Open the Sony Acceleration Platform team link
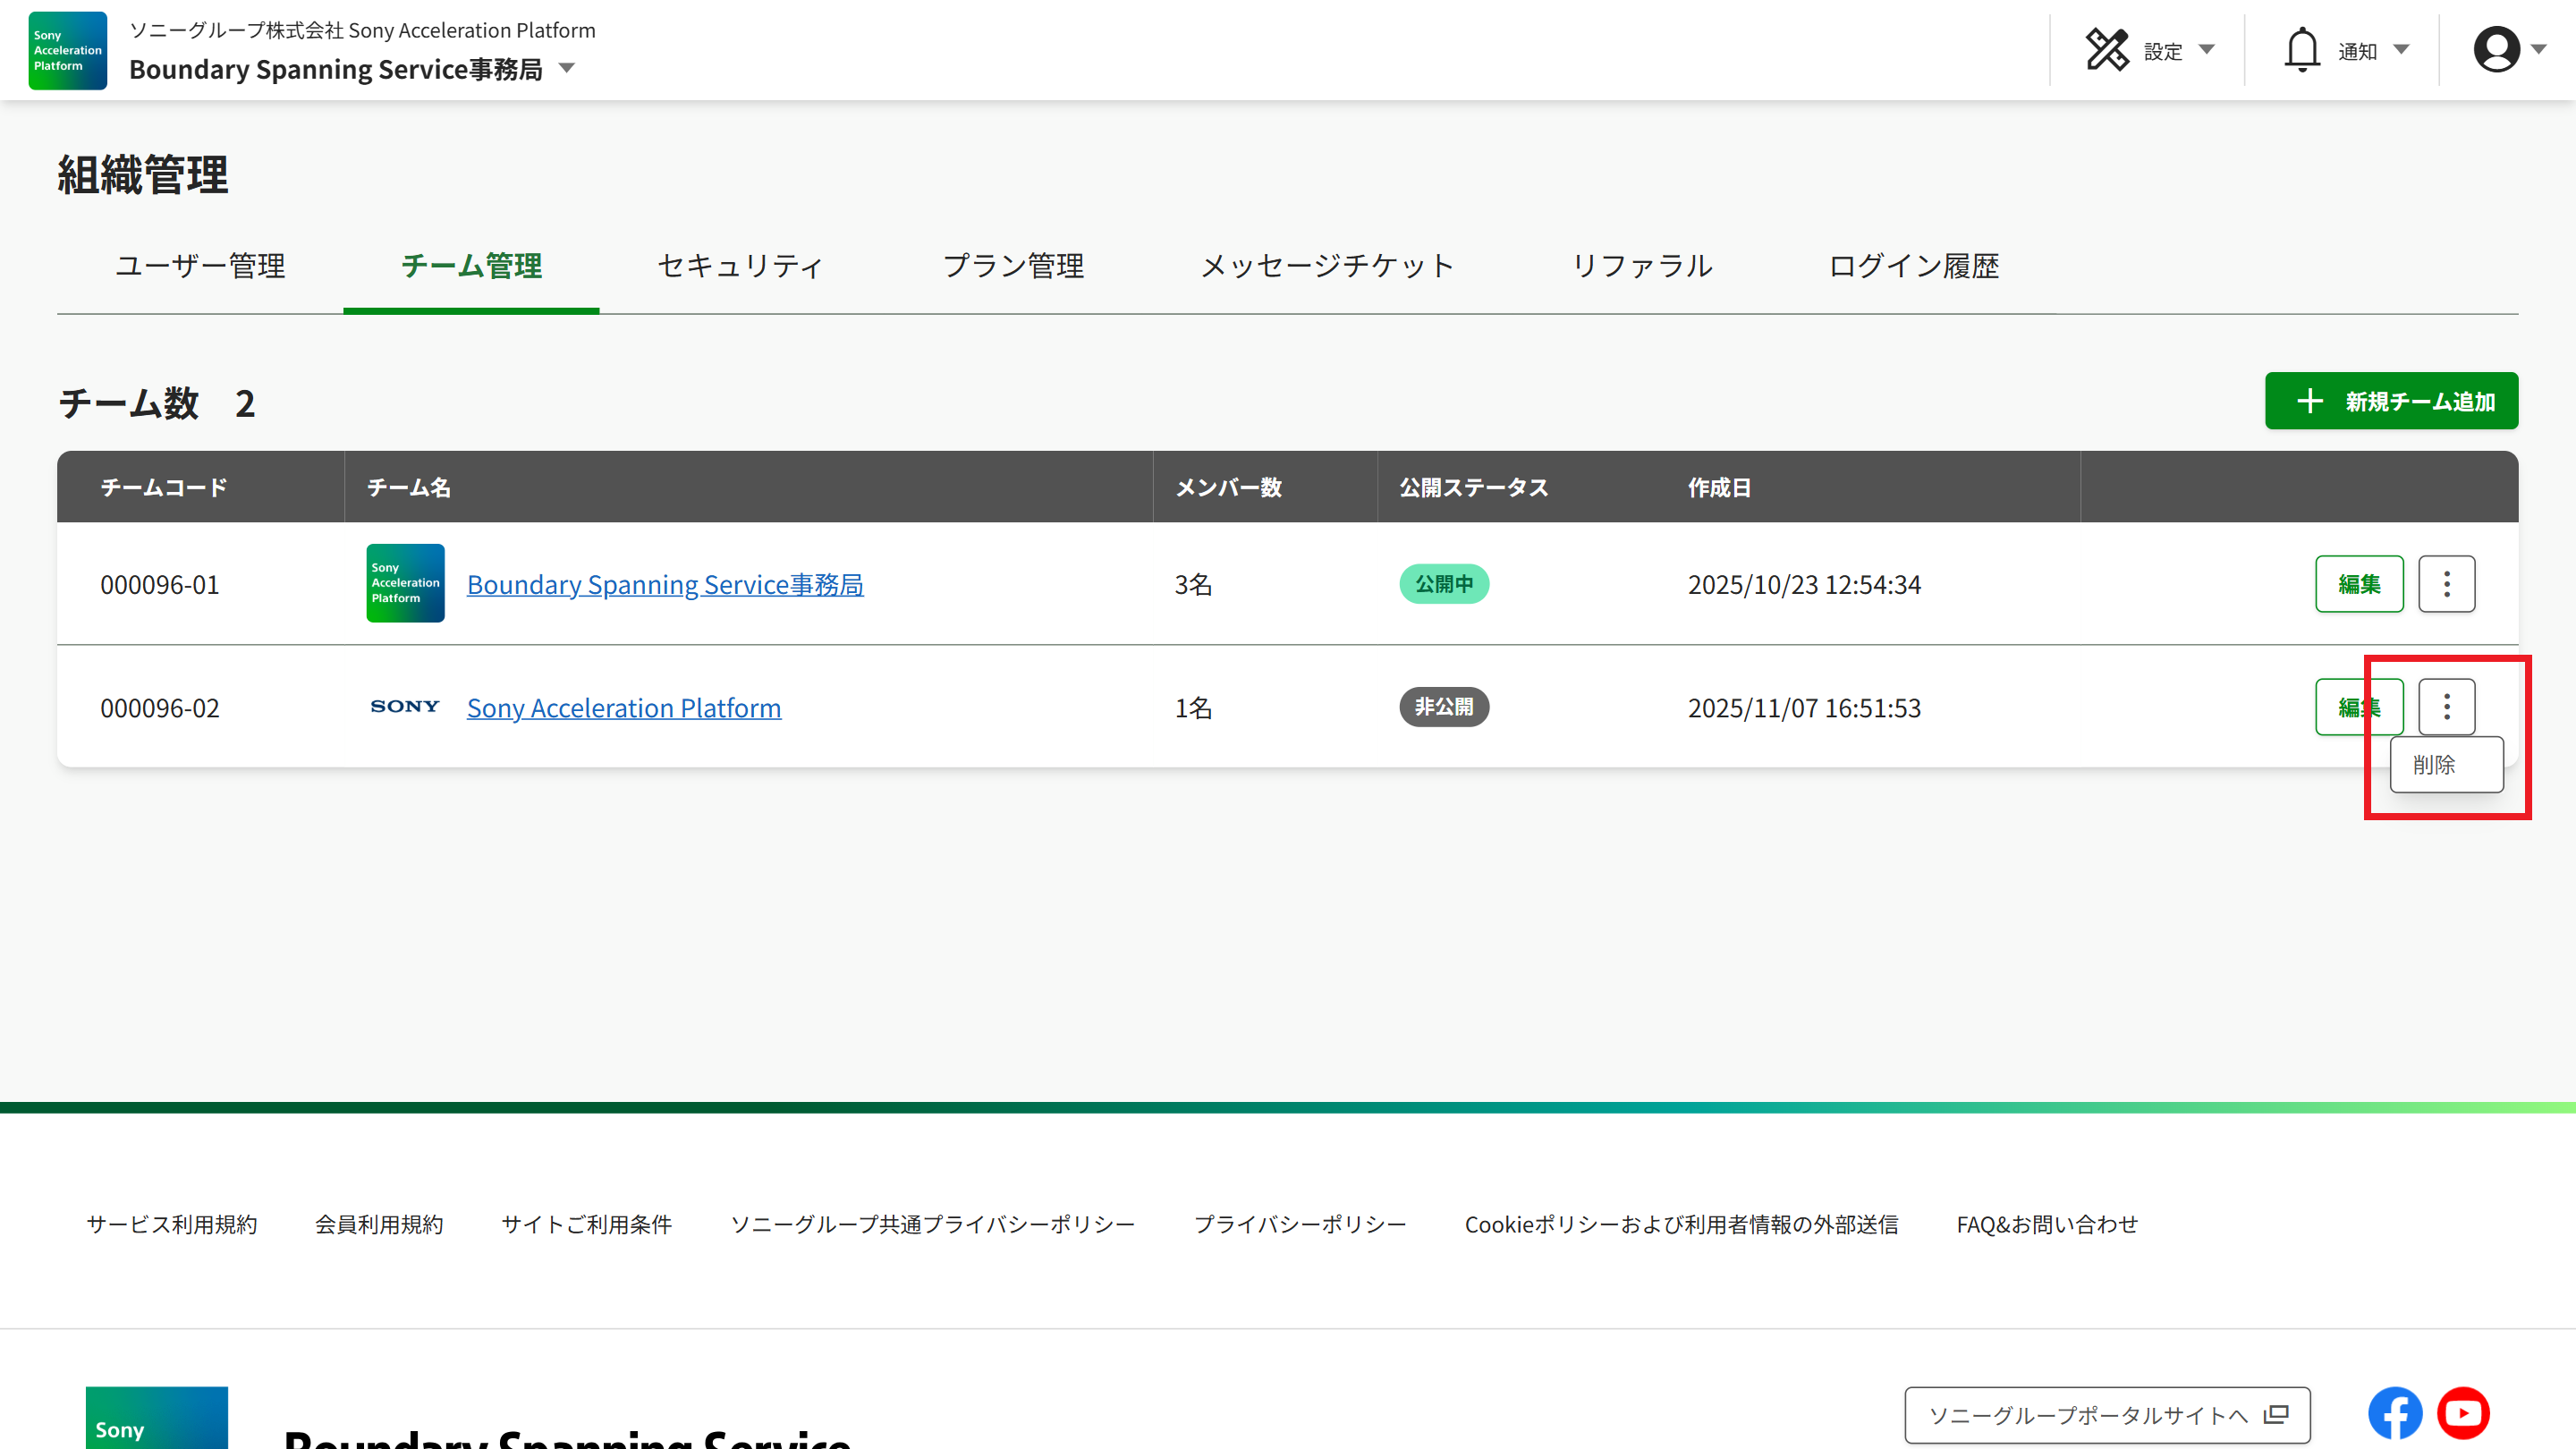Screen dimensions: 2576x1449 [x=624, y=707]
